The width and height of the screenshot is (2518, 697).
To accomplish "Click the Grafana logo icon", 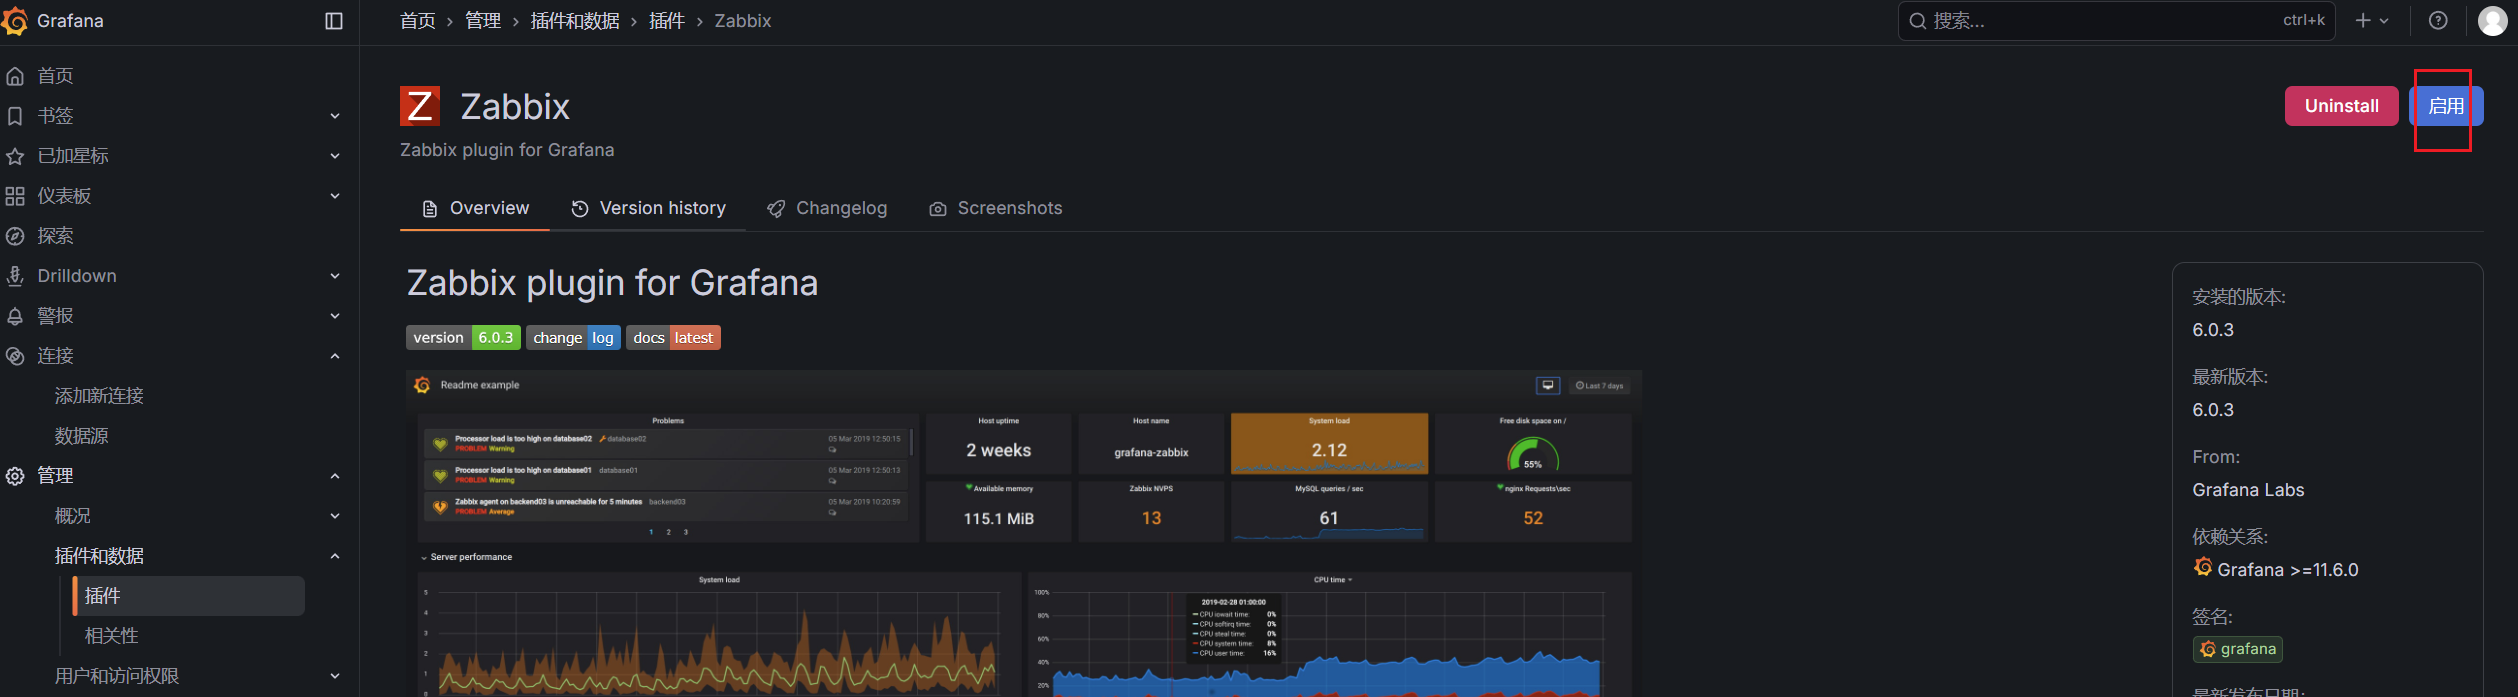I will point(15,21).
